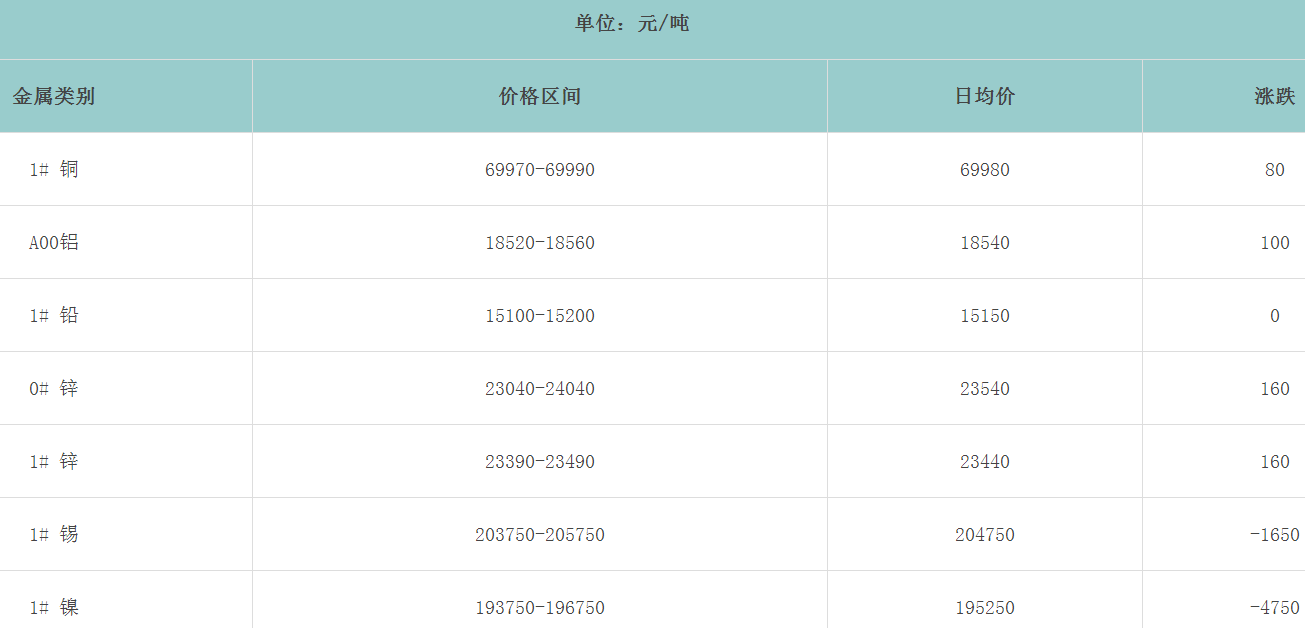
Task: Select the 日均价 column header
Action: tap(984, 97)
